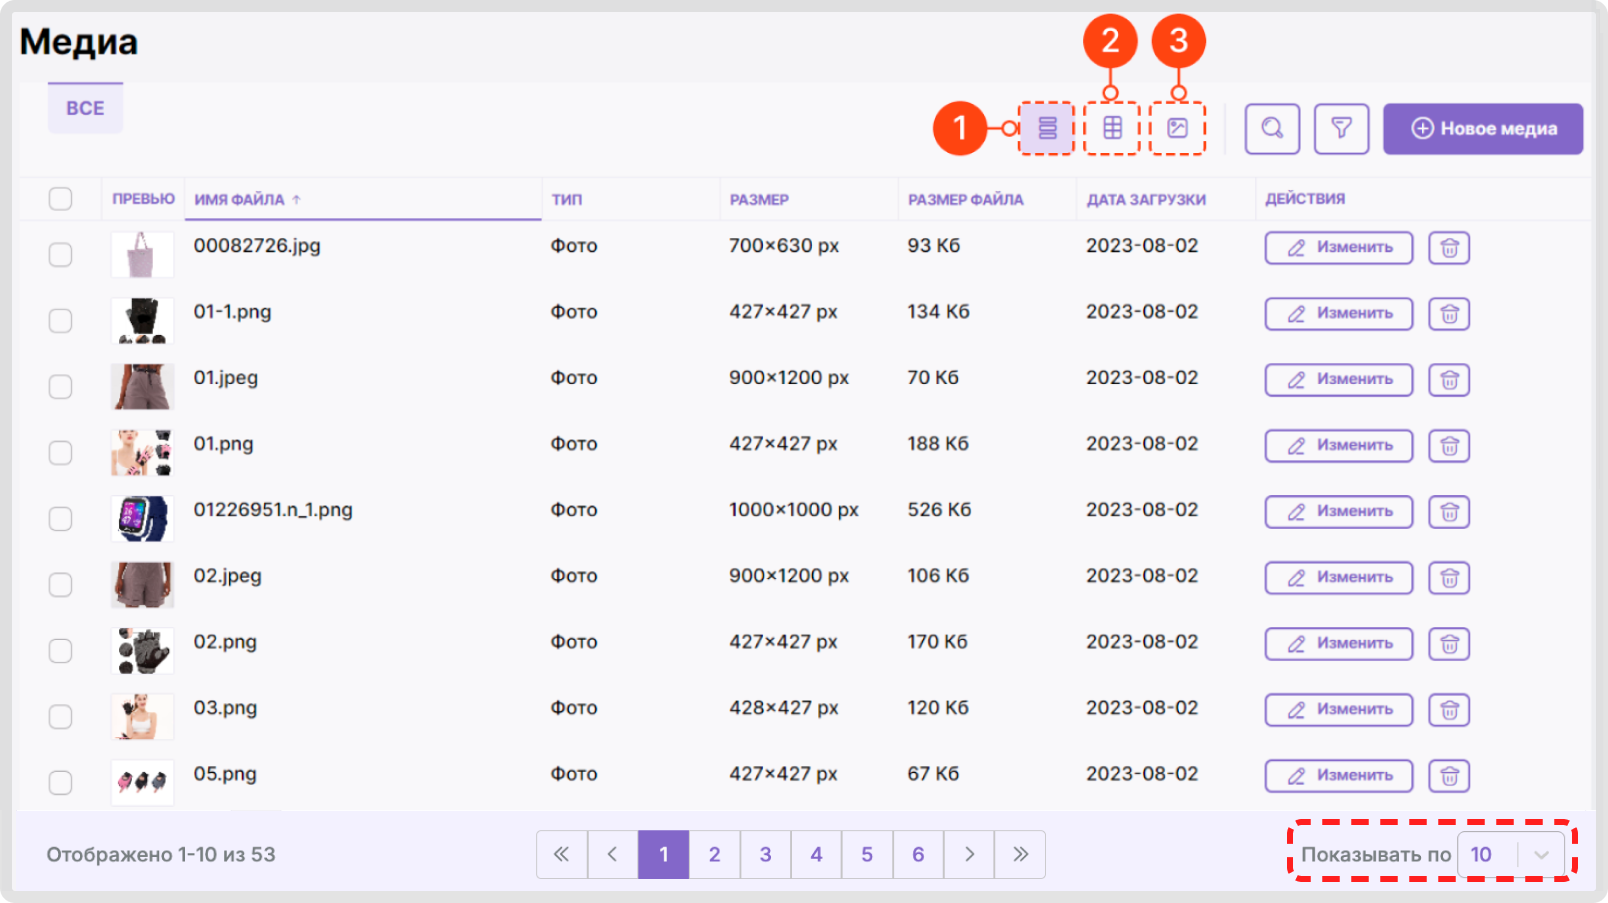1608x903 pixels.
Task: Click Изменить for 02.jpeg
Action: 1339,577
